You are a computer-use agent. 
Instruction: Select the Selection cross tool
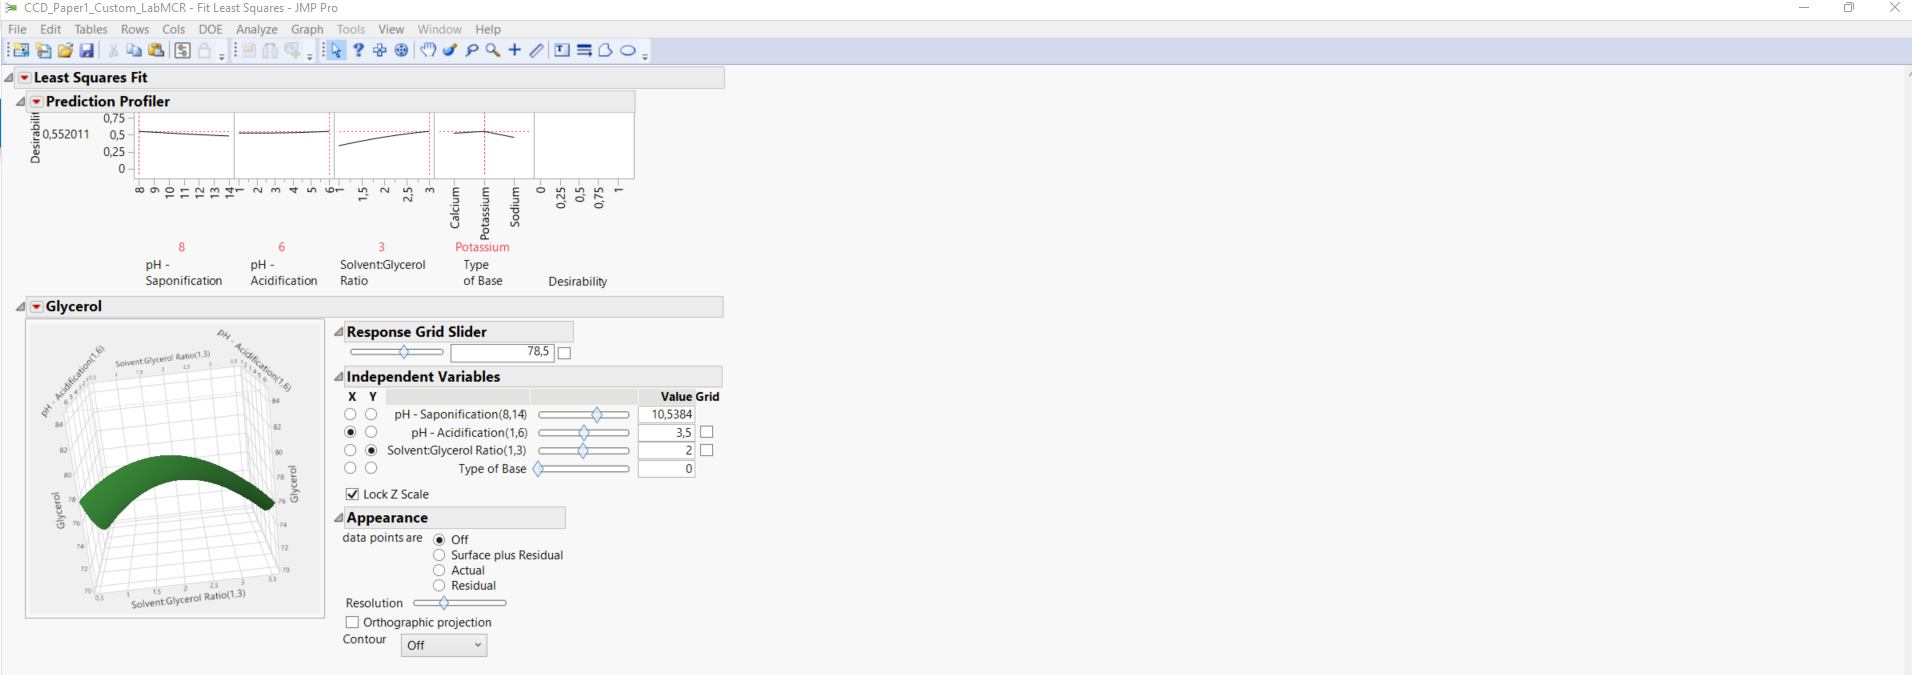(x=380, y=50)
